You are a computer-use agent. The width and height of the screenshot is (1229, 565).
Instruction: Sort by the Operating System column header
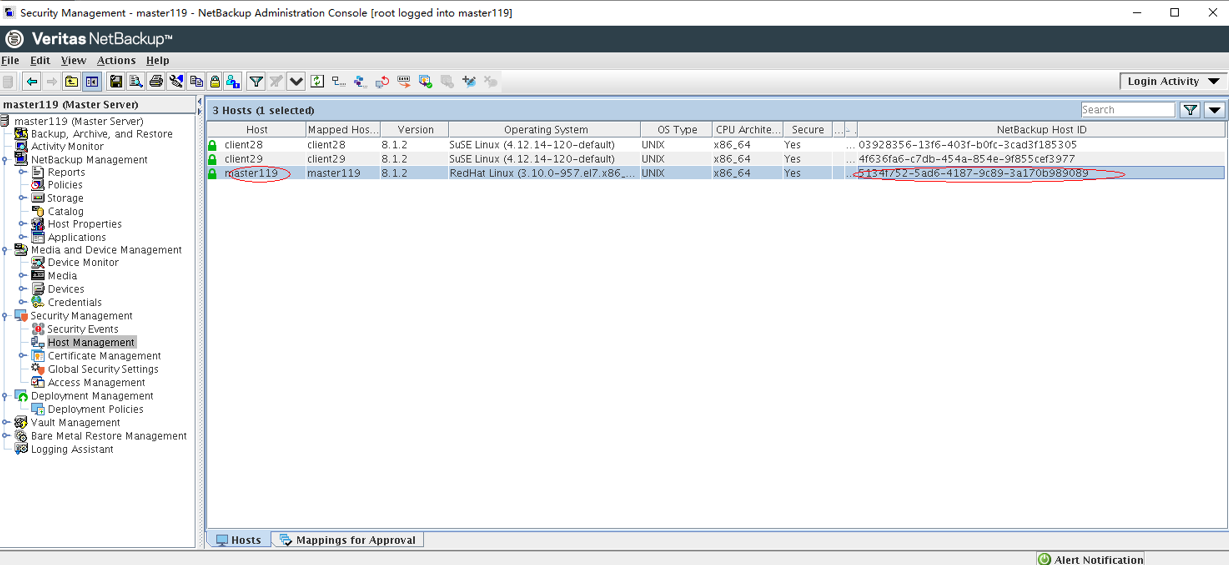(x=545, y=130)
